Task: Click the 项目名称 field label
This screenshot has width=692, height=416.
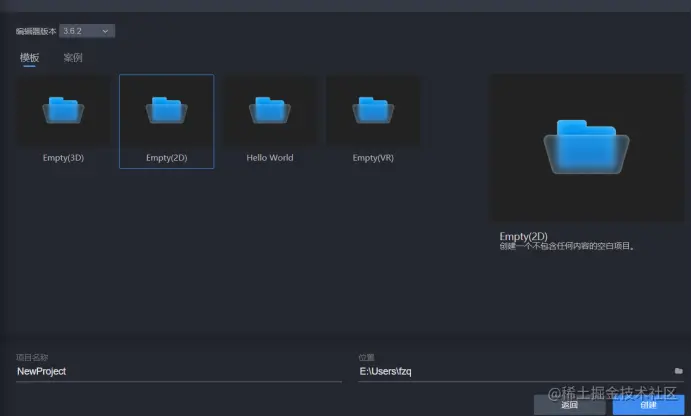Action: pos(32,357)
